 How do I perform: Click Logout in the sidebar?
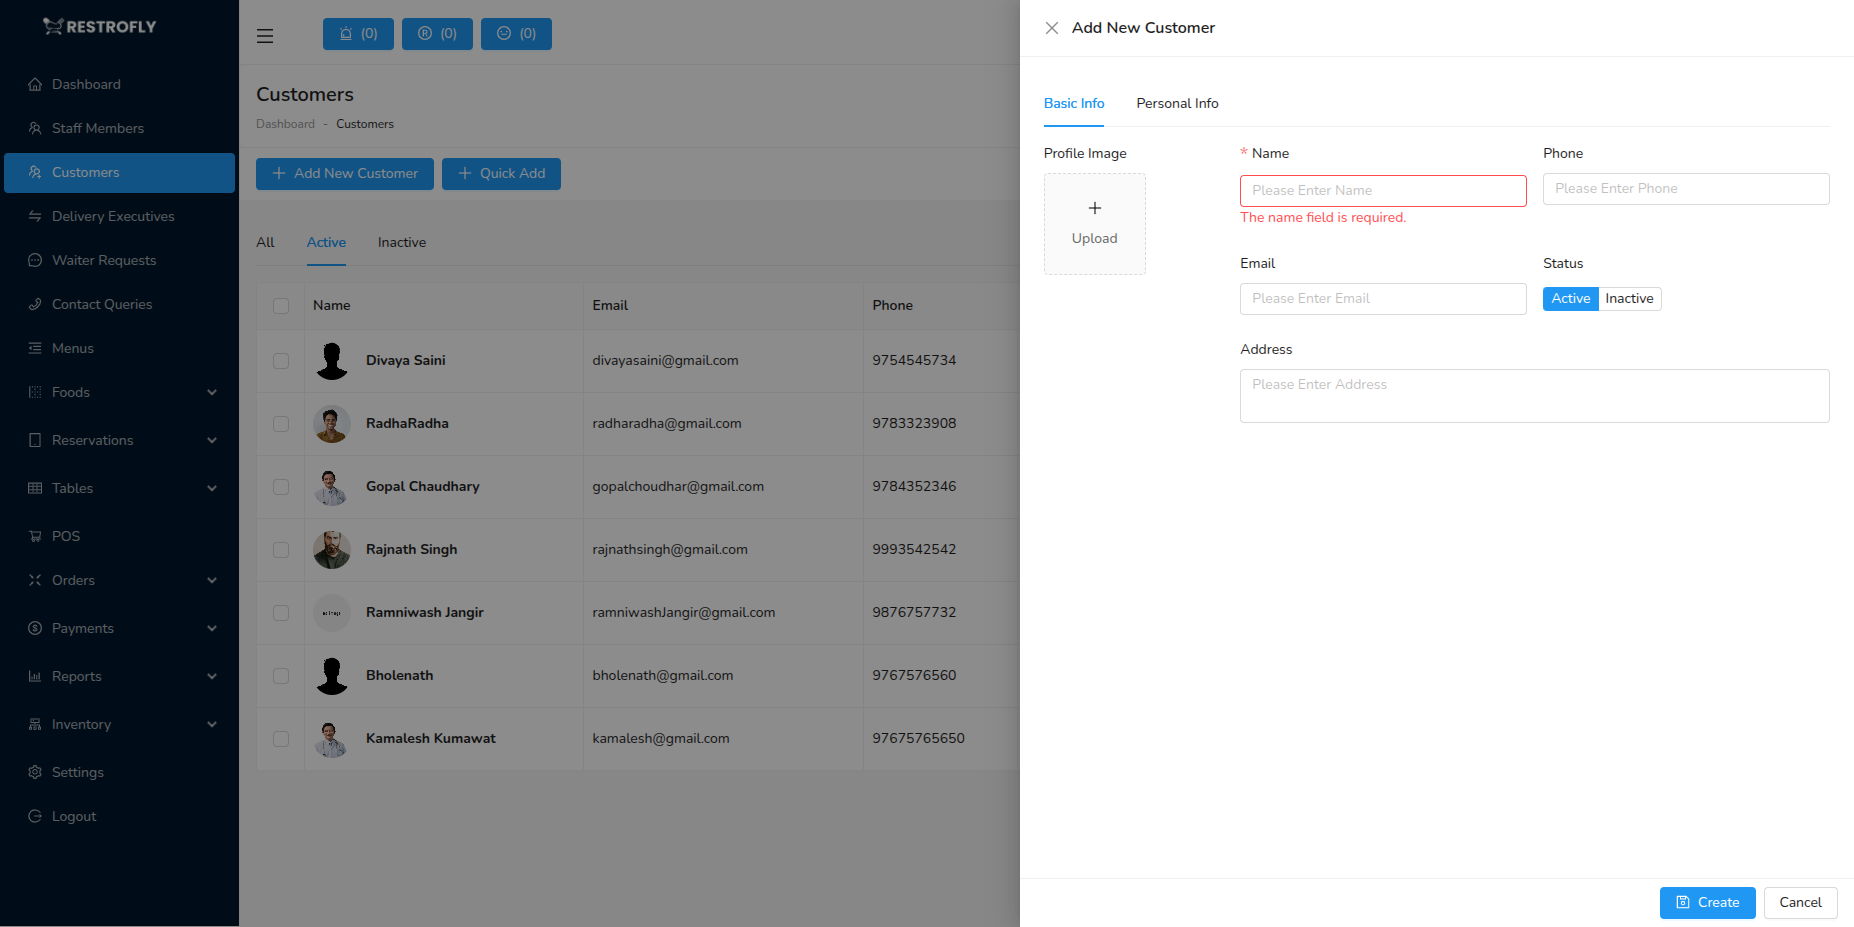(74, 816)
